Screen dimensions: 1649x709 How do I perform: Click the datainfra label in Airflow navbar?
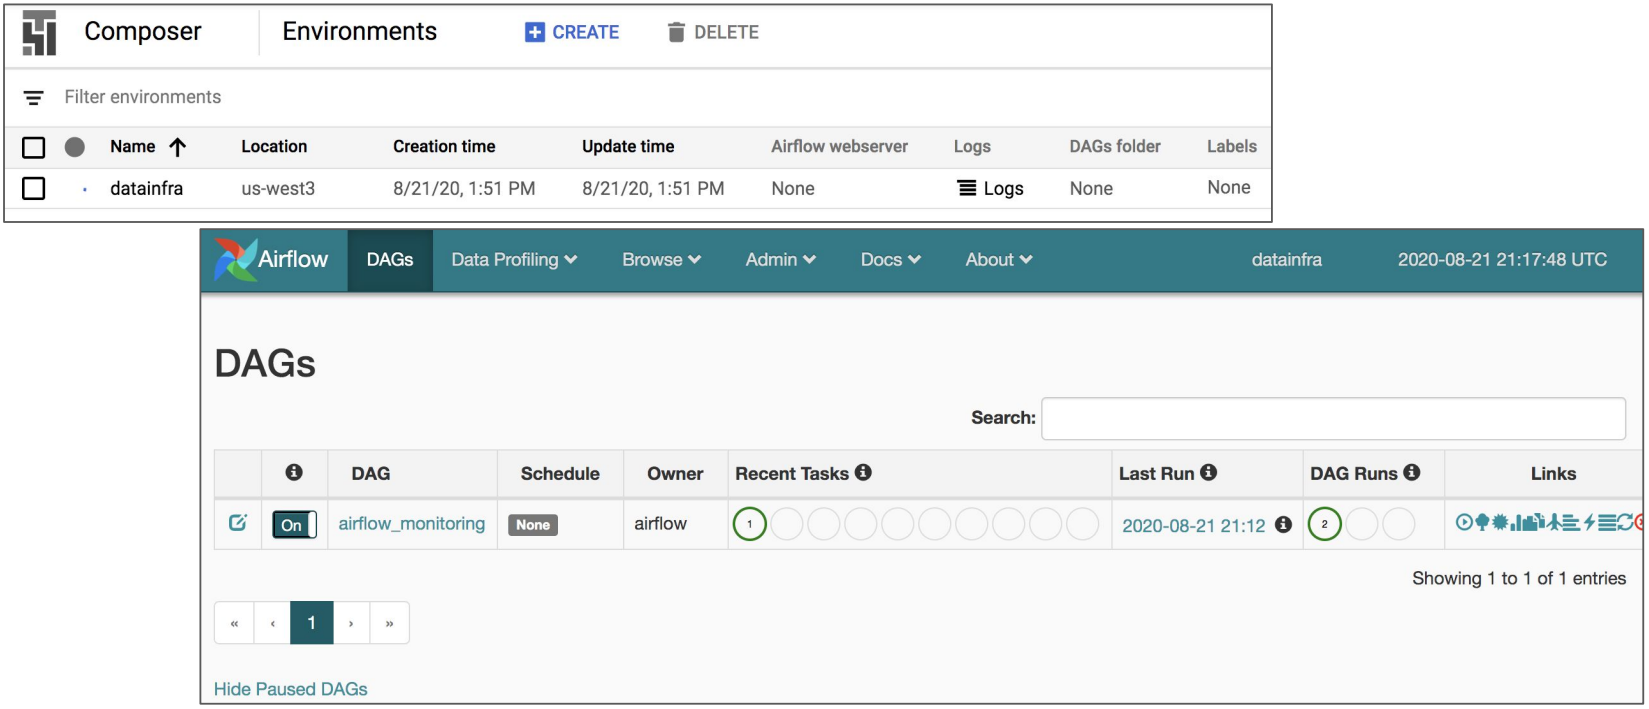click(x=1287, y=260)
